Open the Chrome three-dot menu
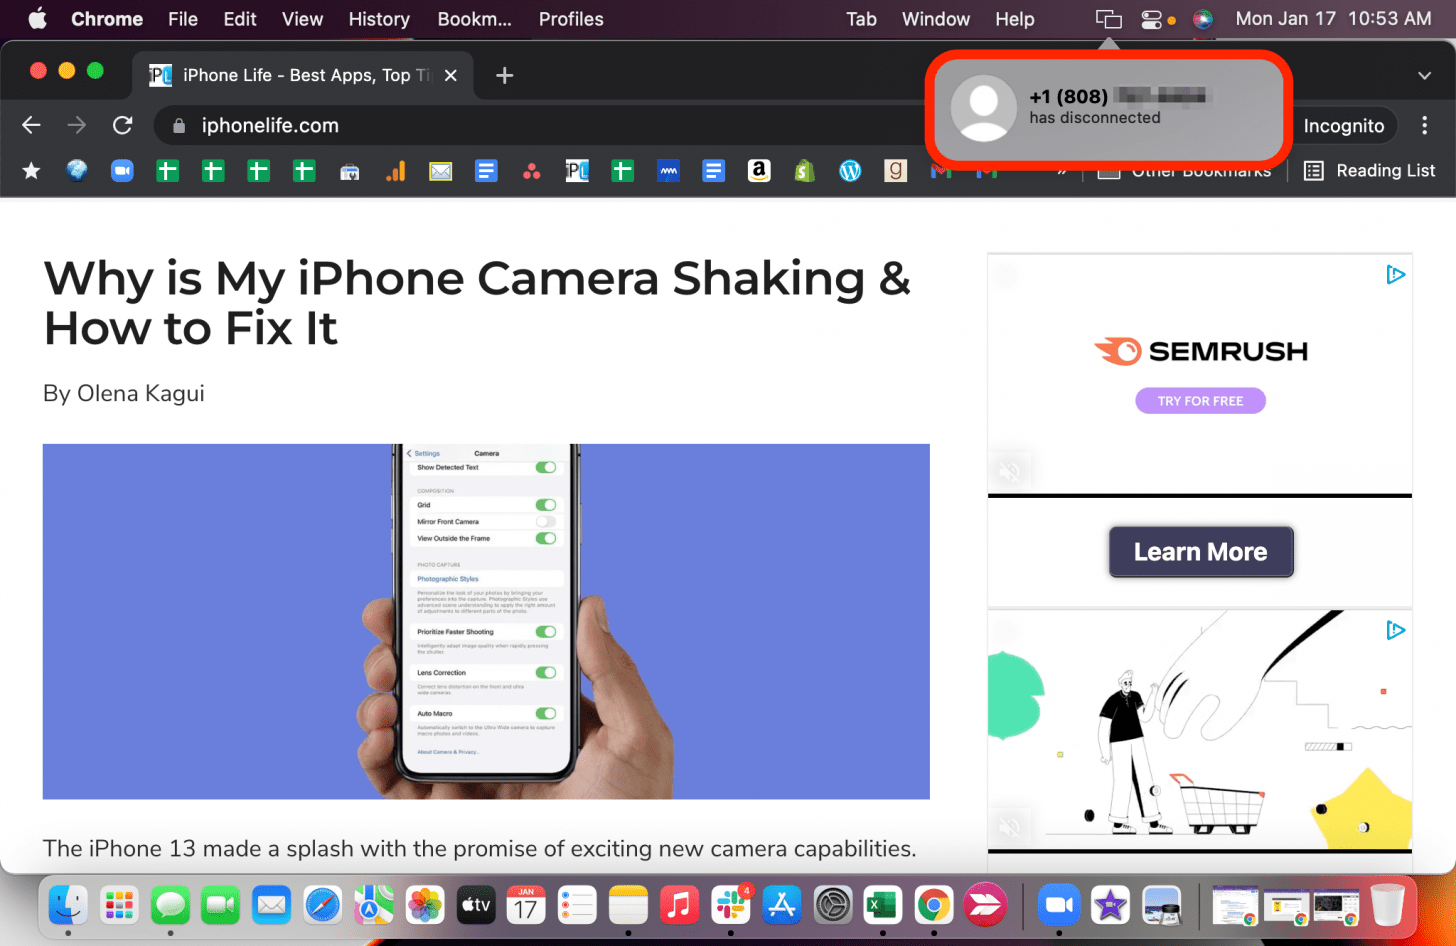Screen dimensions: 1456x946 [x=1424, y=125]
